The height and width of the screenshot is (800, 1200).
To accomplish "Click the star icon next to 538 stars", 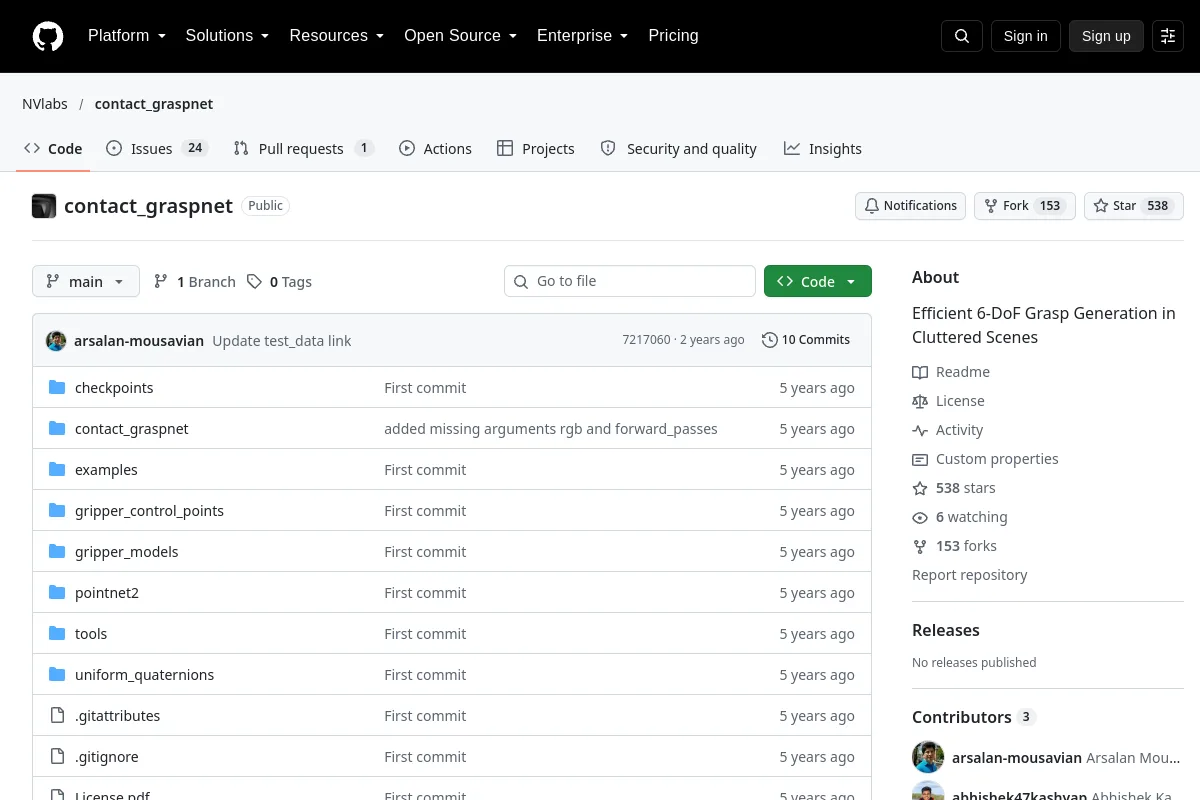I will [x=920, y=488].
